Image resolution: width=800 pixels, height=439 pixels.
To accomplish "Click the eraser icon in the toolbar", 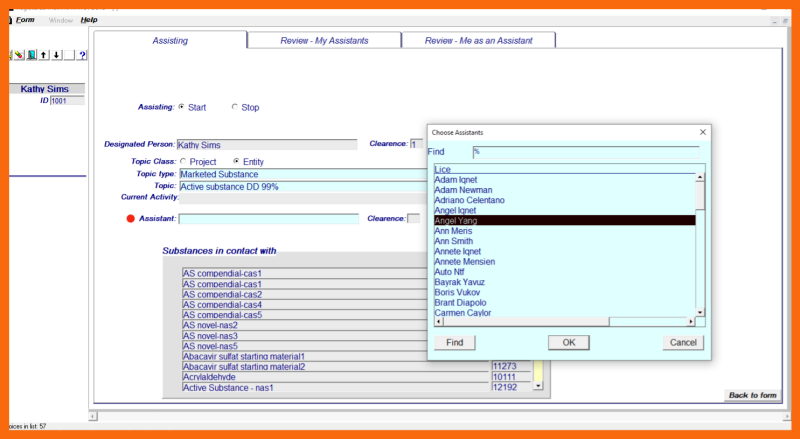I will pos(19,55).
